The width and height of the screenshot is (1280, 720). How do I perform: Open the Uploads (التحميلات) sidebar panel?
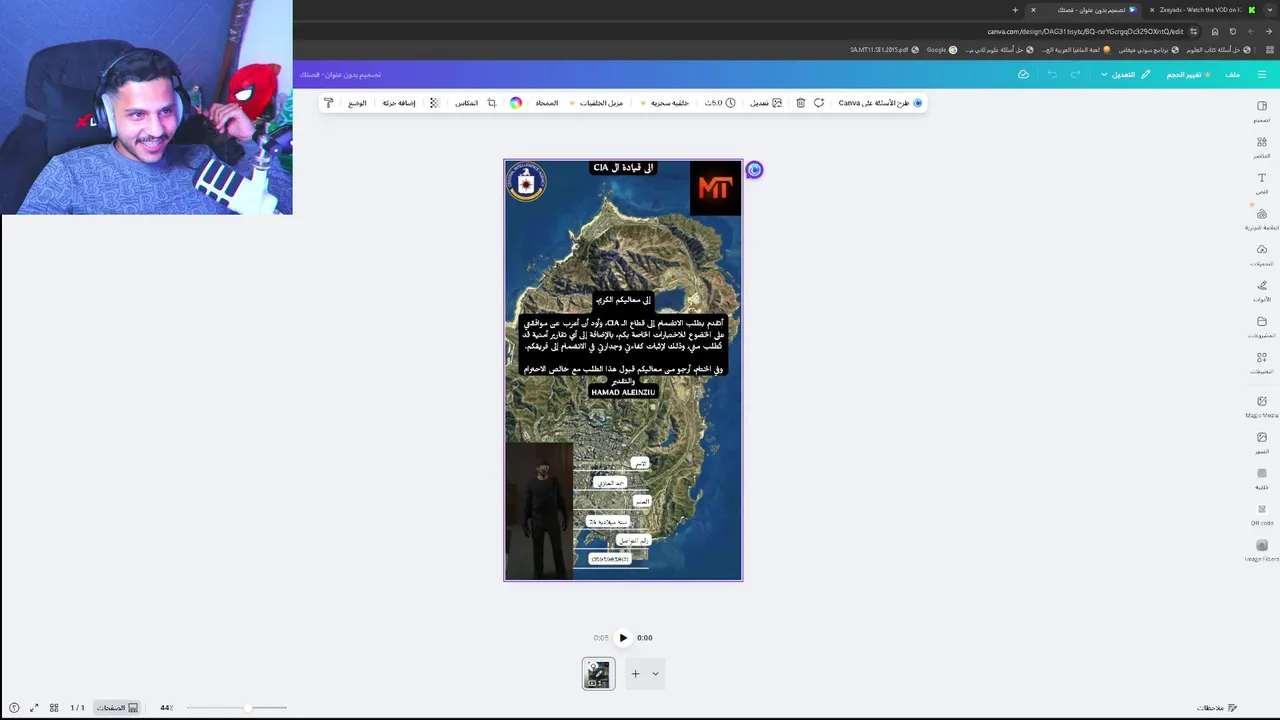[x=1262, y=255]
